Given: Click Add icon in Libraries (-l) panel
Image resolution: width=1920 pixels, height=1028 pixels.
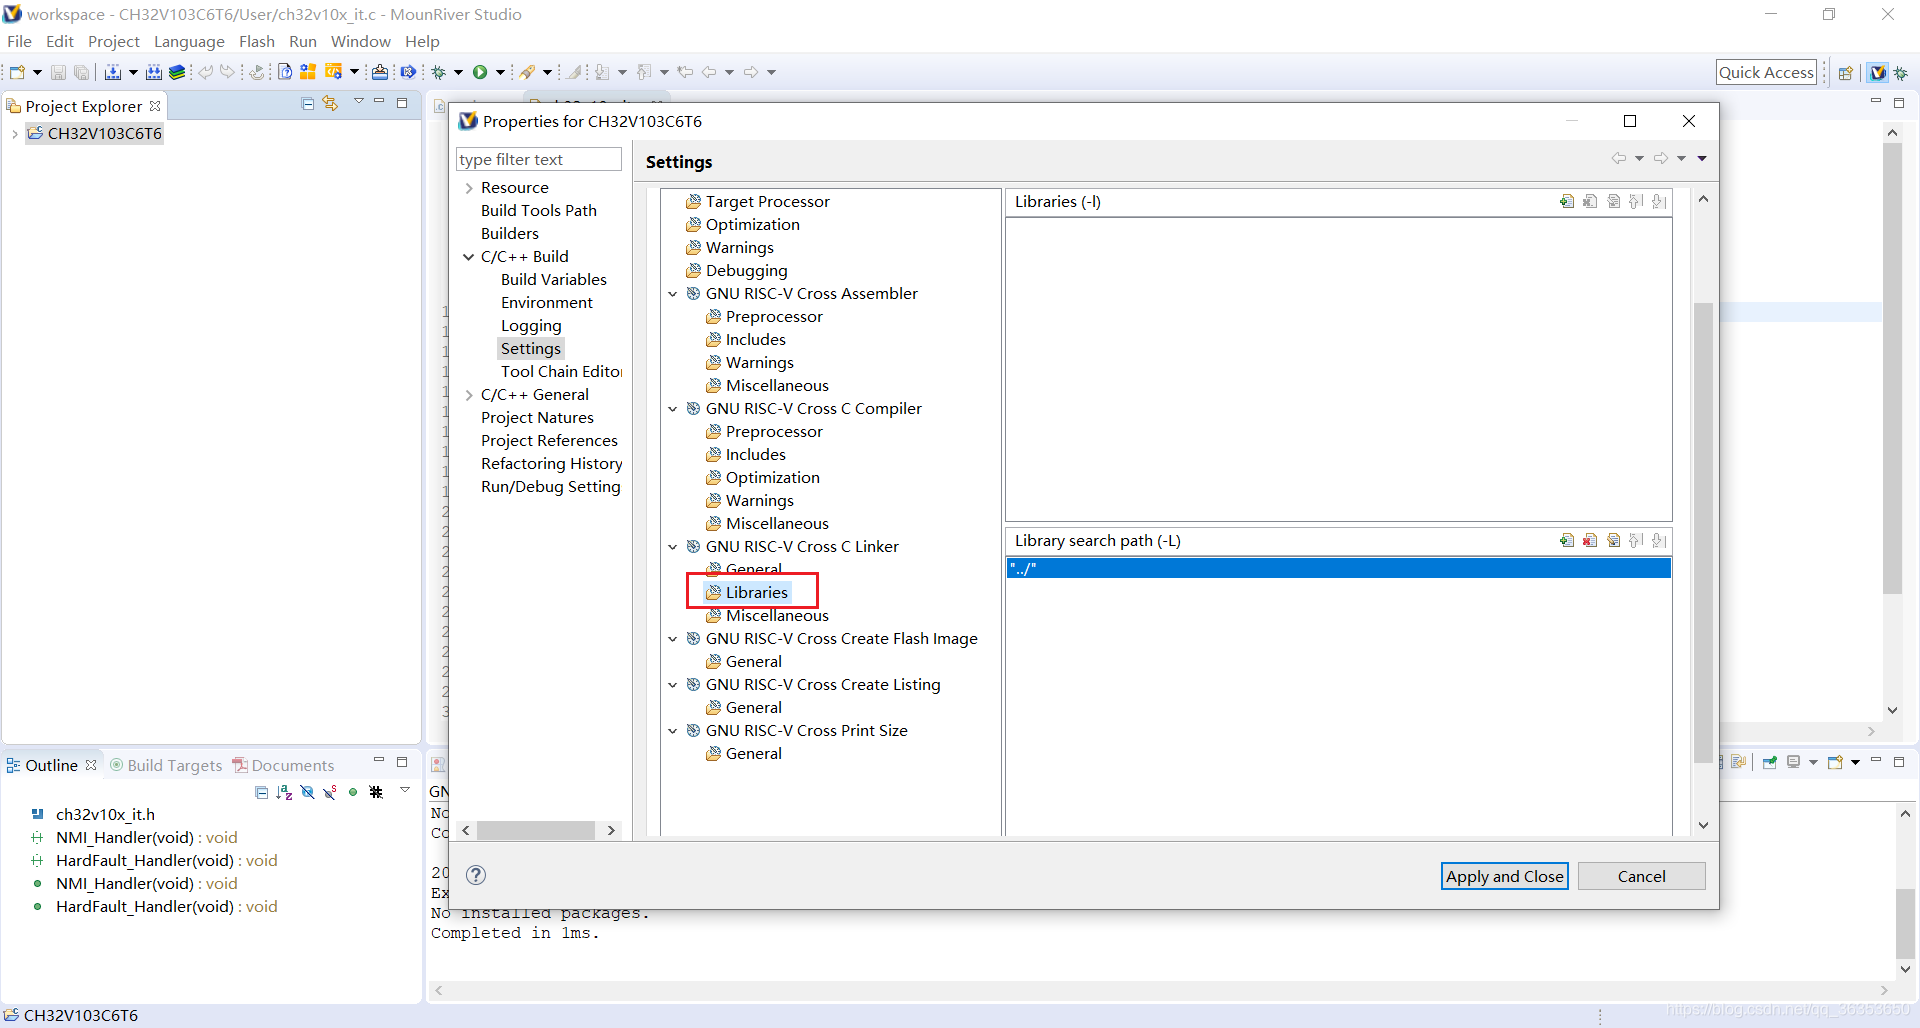Looking at the screenshot, I should pyautogui.click(x=1567, y=201).
